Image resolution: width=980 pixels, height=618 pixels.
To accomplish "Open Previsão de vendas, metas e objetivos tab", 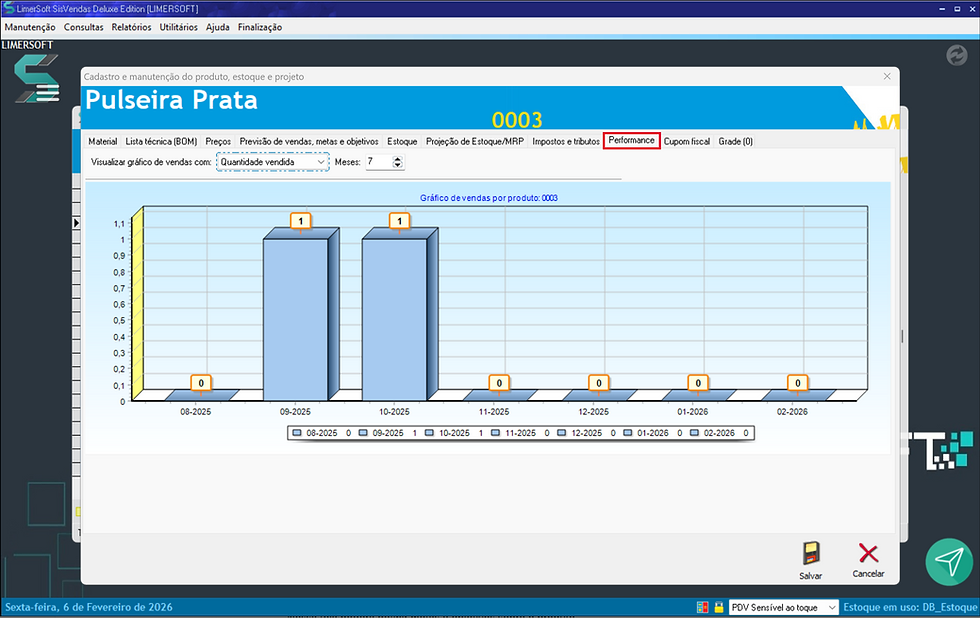I will pyautogui.click(x=309, y=141).
